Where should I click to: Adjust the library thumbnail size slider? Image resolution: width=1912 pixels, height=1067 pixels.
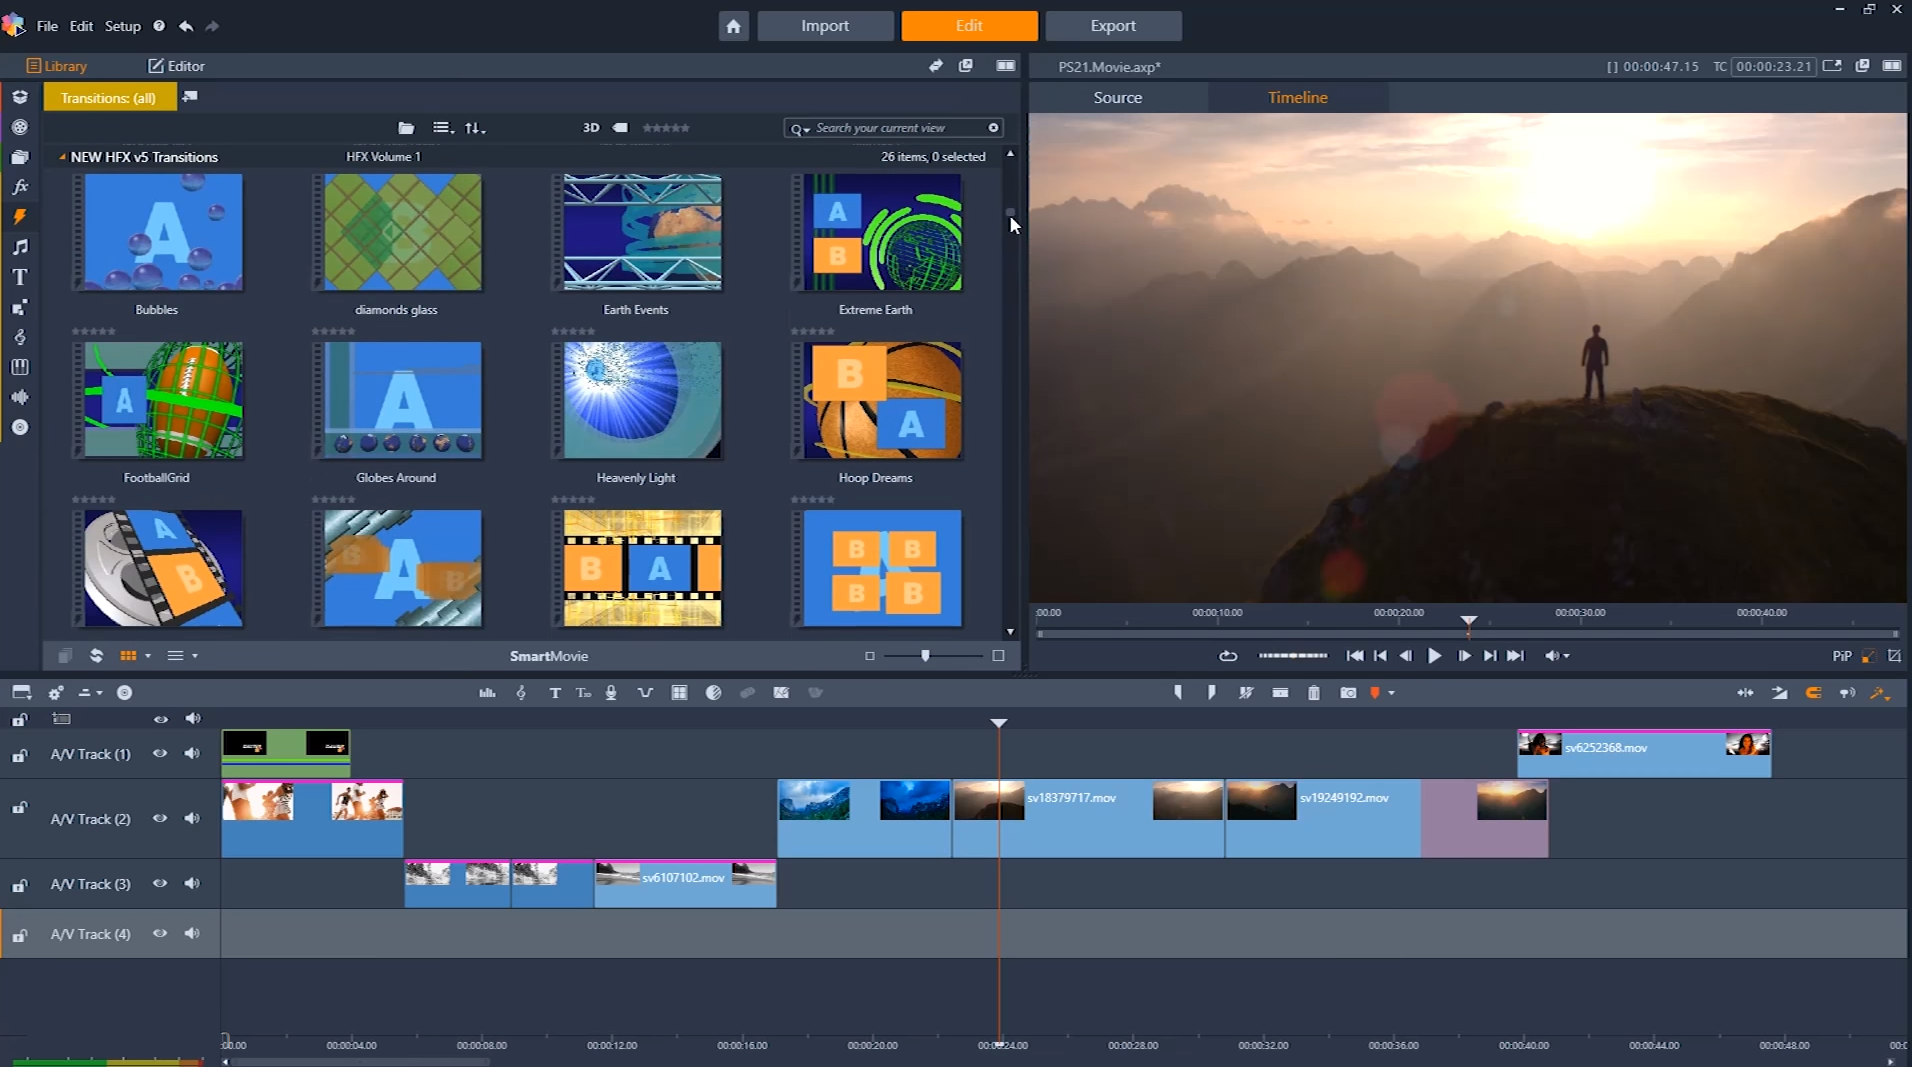pos(925,656)
